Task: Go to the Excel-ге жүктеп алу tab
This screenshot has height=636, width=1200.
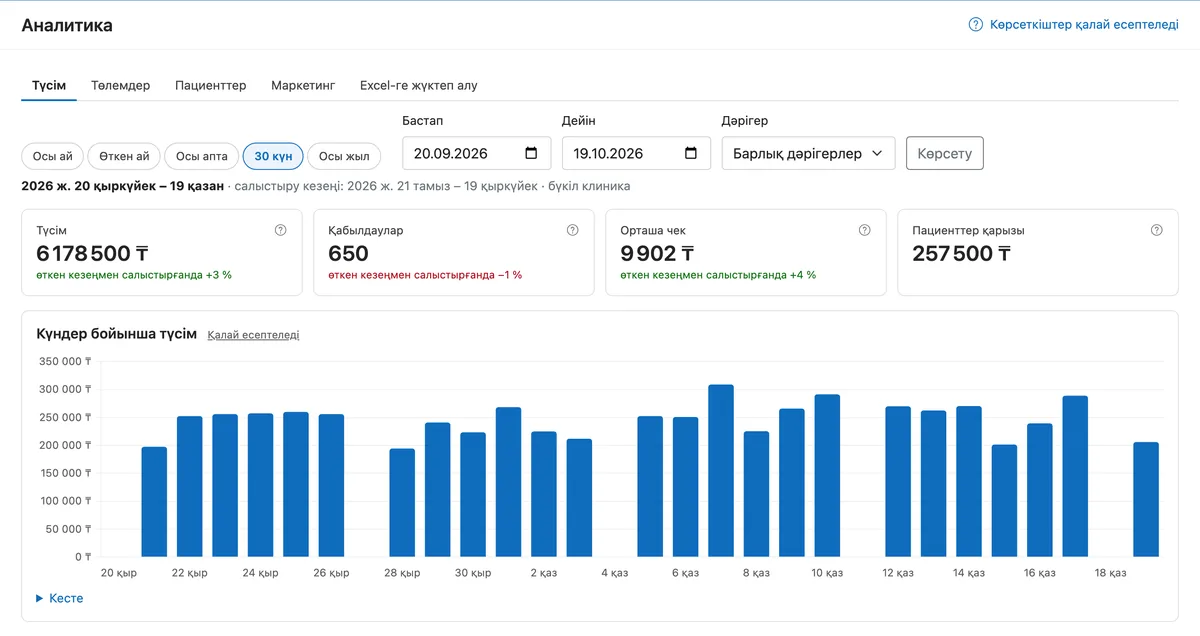Action: coord(419,85)
